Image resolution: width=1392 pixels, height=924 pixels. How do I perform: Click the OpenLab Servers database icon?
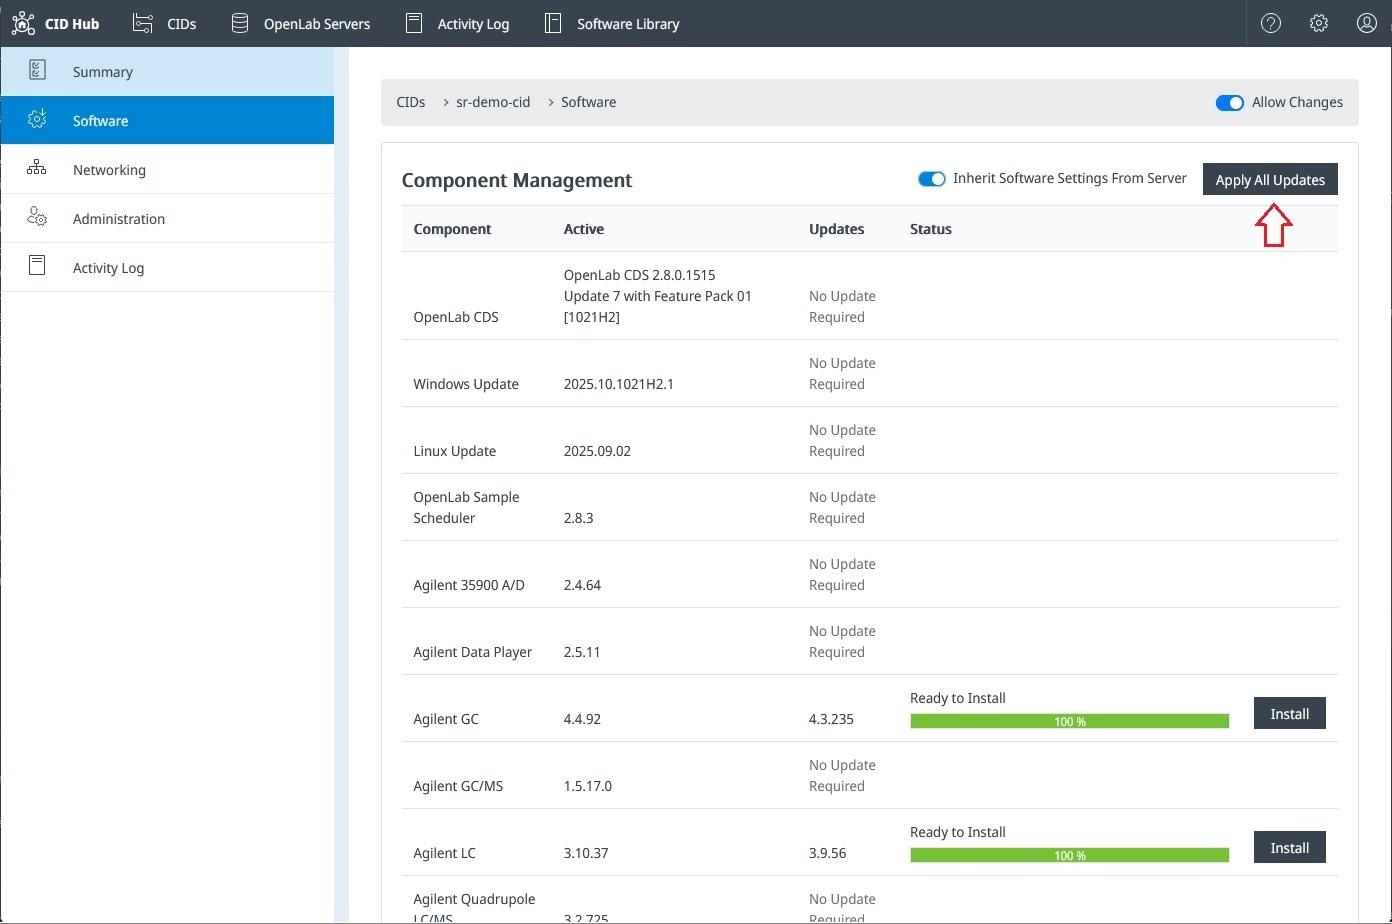(x=240, y=23)
